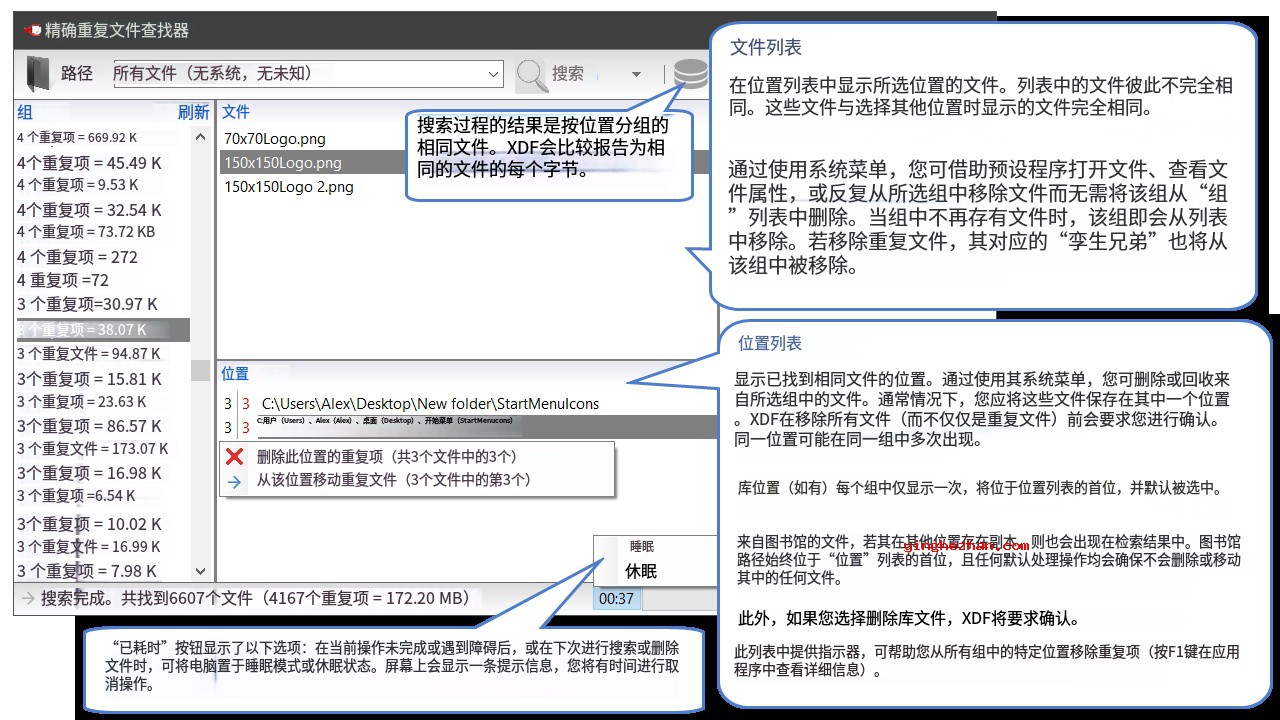Click the group list scroll-down arrow
The width and height of the screenshot is (1280, 720).
coord(200,571)
